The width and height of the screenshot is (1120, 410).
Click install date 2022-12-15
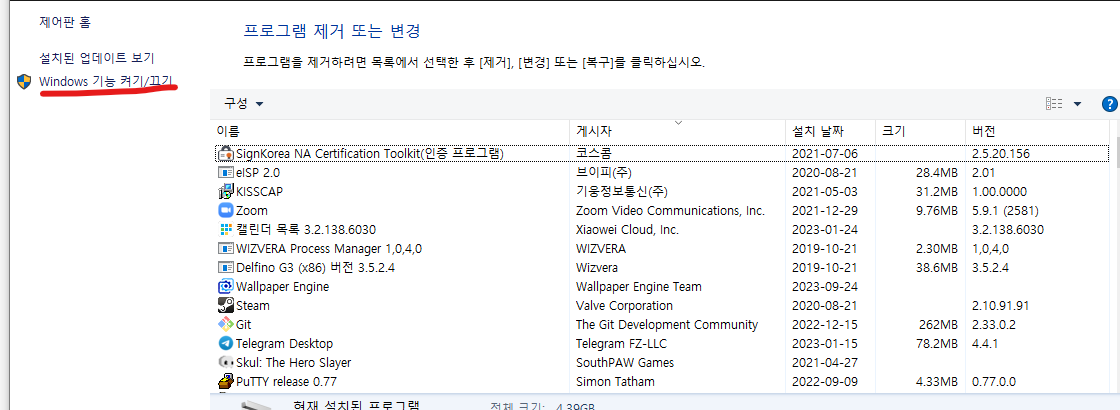pyautogui.click(x=824, y=324)
